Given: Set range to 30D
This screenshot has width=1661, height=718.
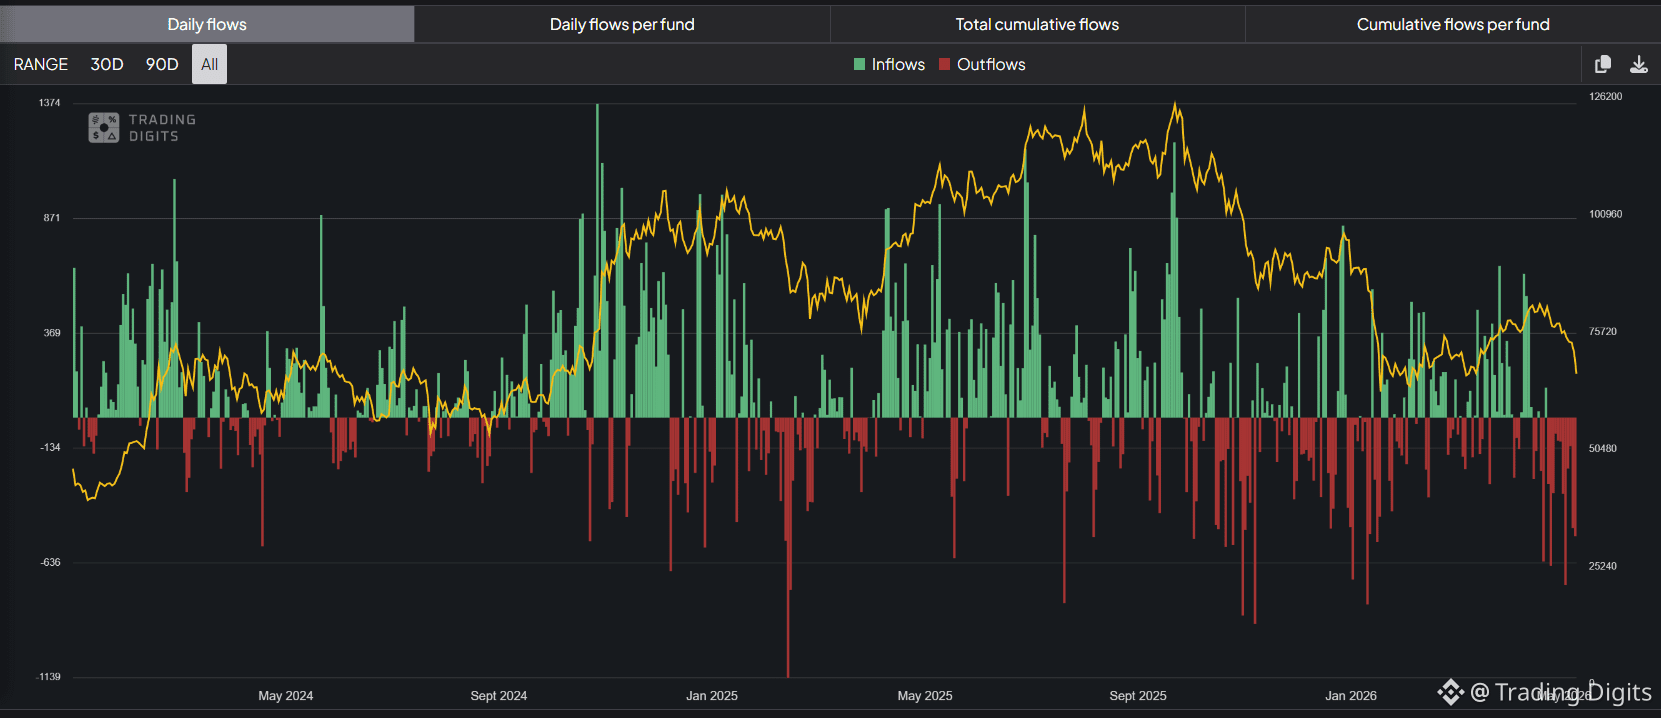Looking at the screenshot, I should 107,64.
